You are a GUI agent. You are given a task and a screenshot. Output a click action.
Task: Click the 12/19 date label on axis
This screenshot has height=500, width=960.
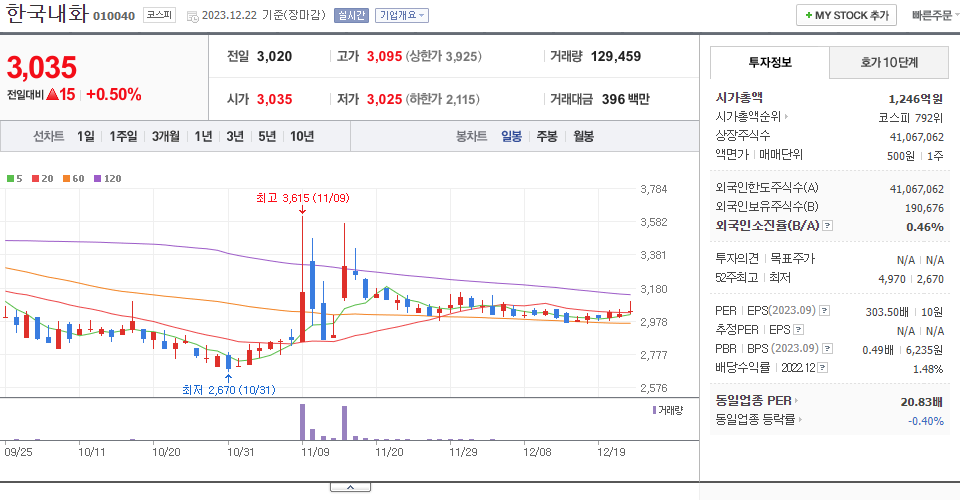(x=612, y=452)
